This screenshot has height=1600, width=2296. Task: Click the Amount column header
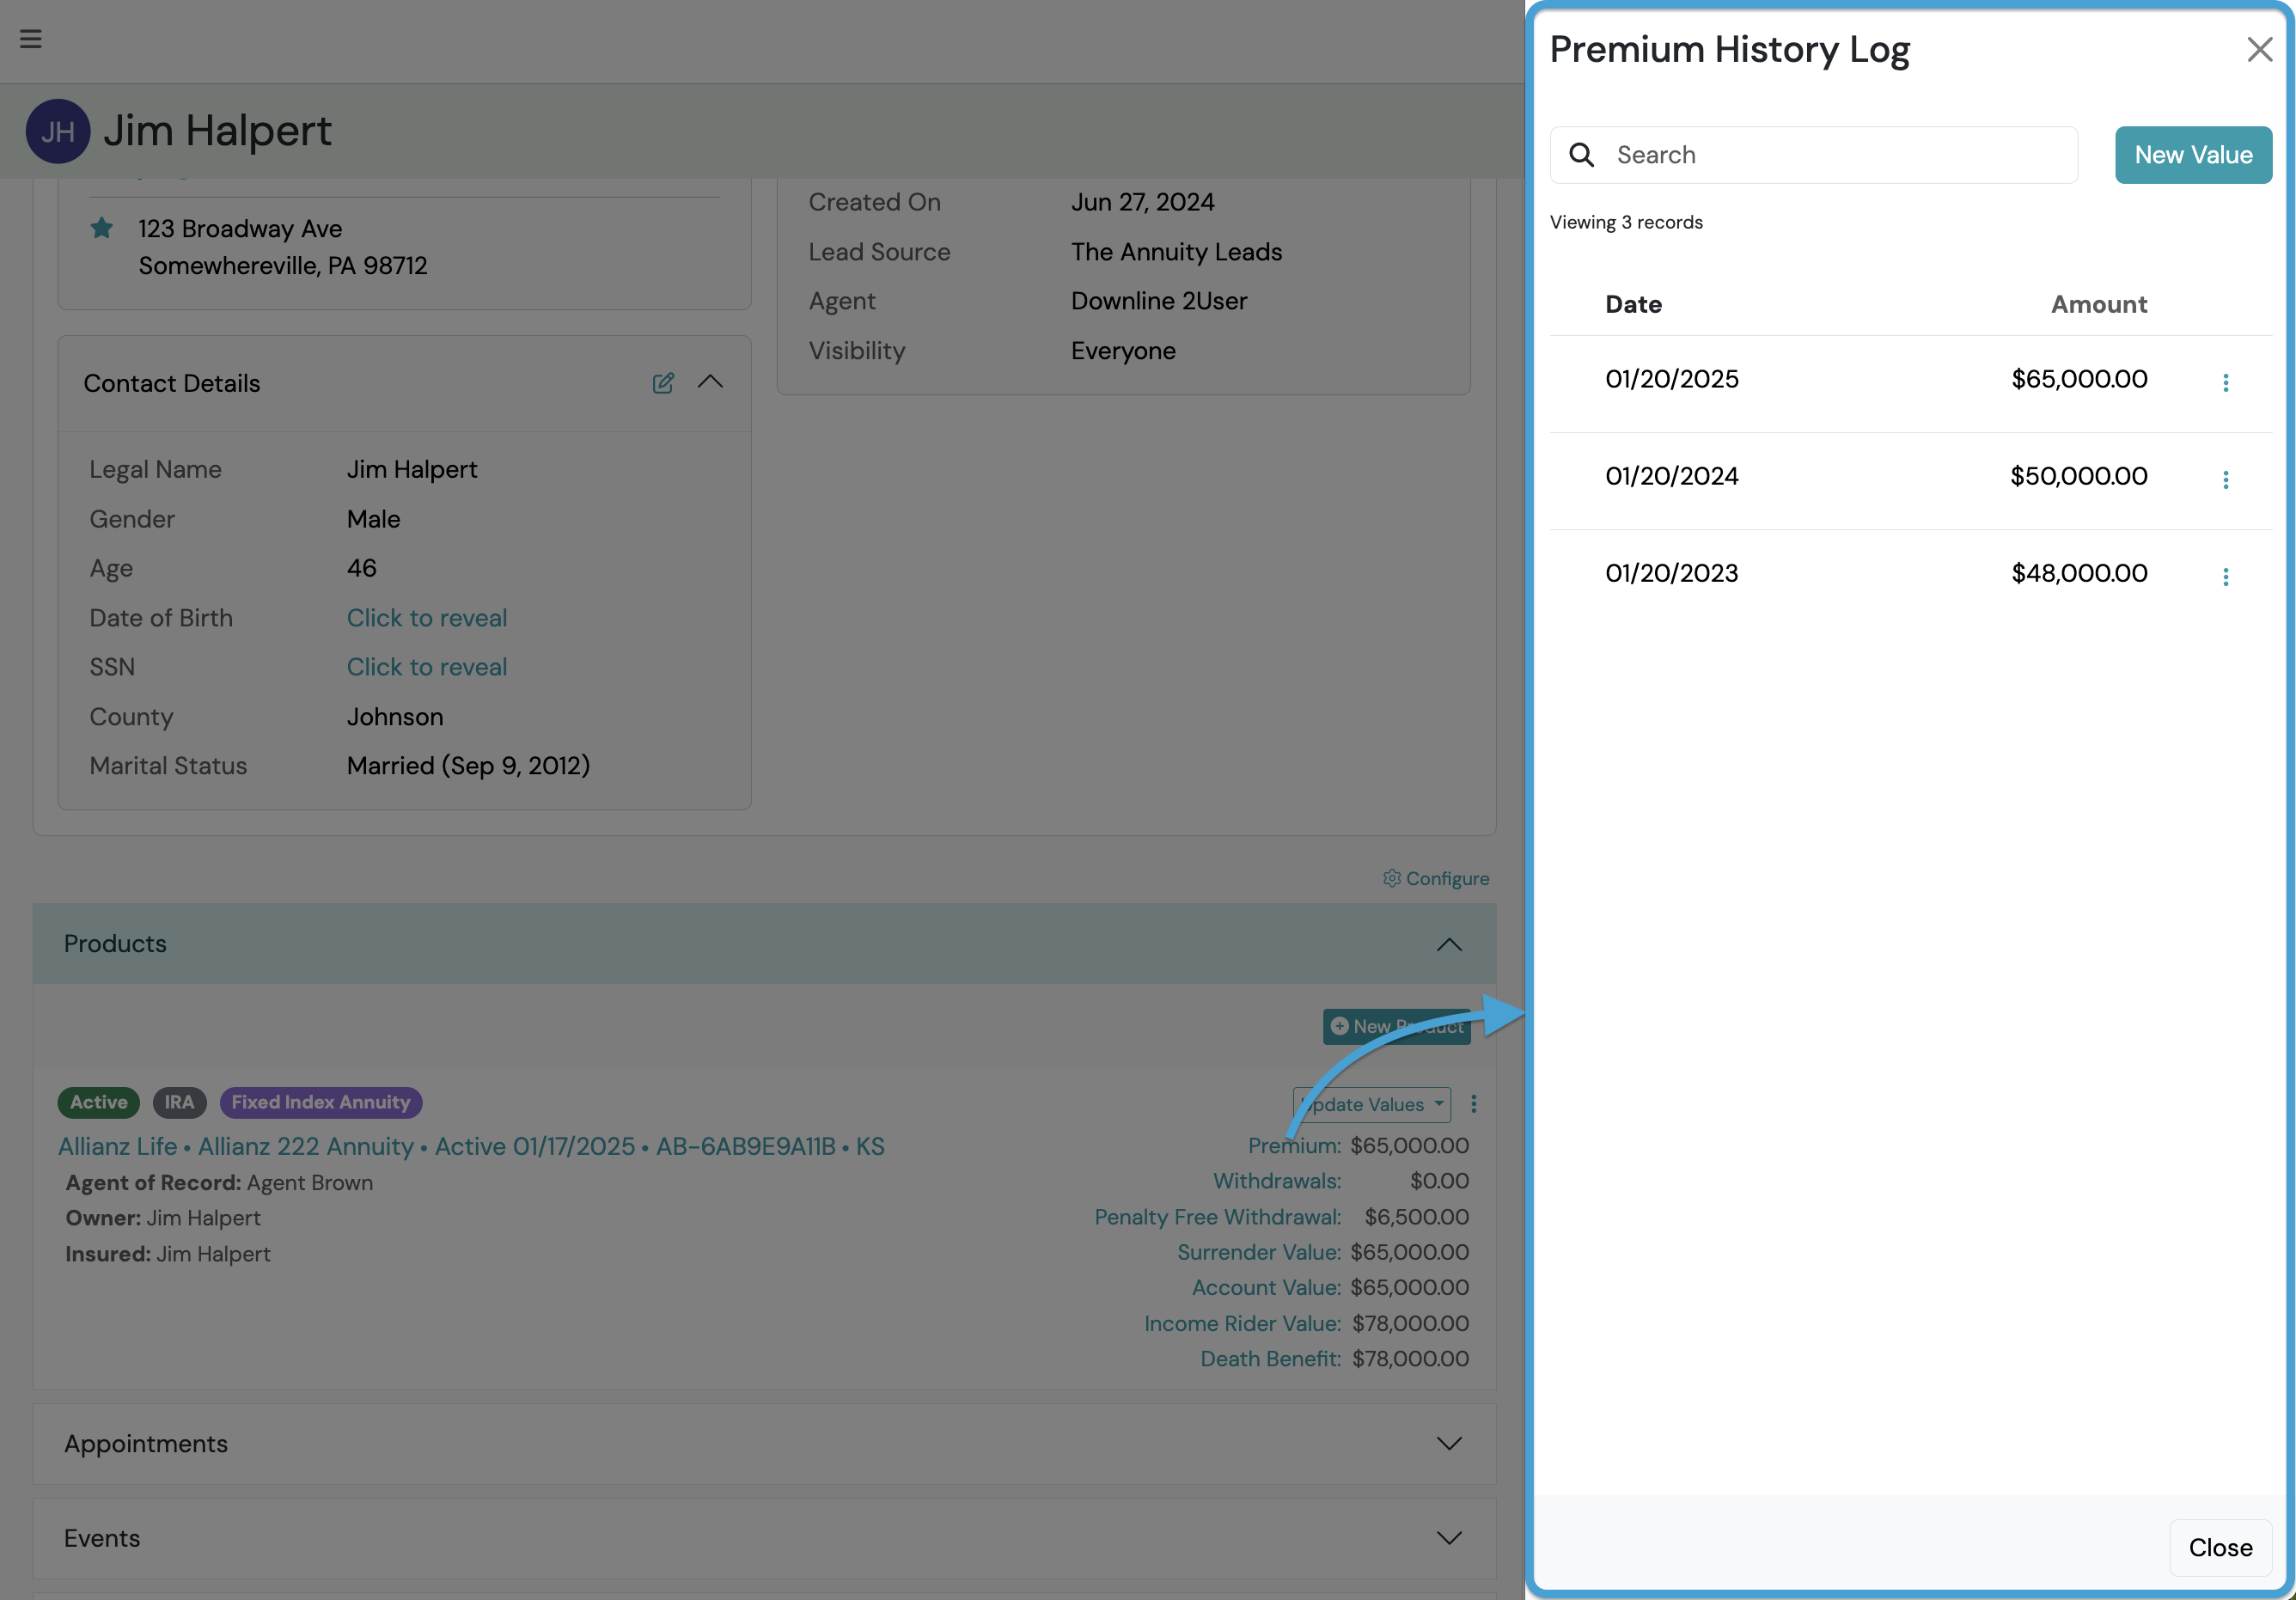tap(2099, 304)
